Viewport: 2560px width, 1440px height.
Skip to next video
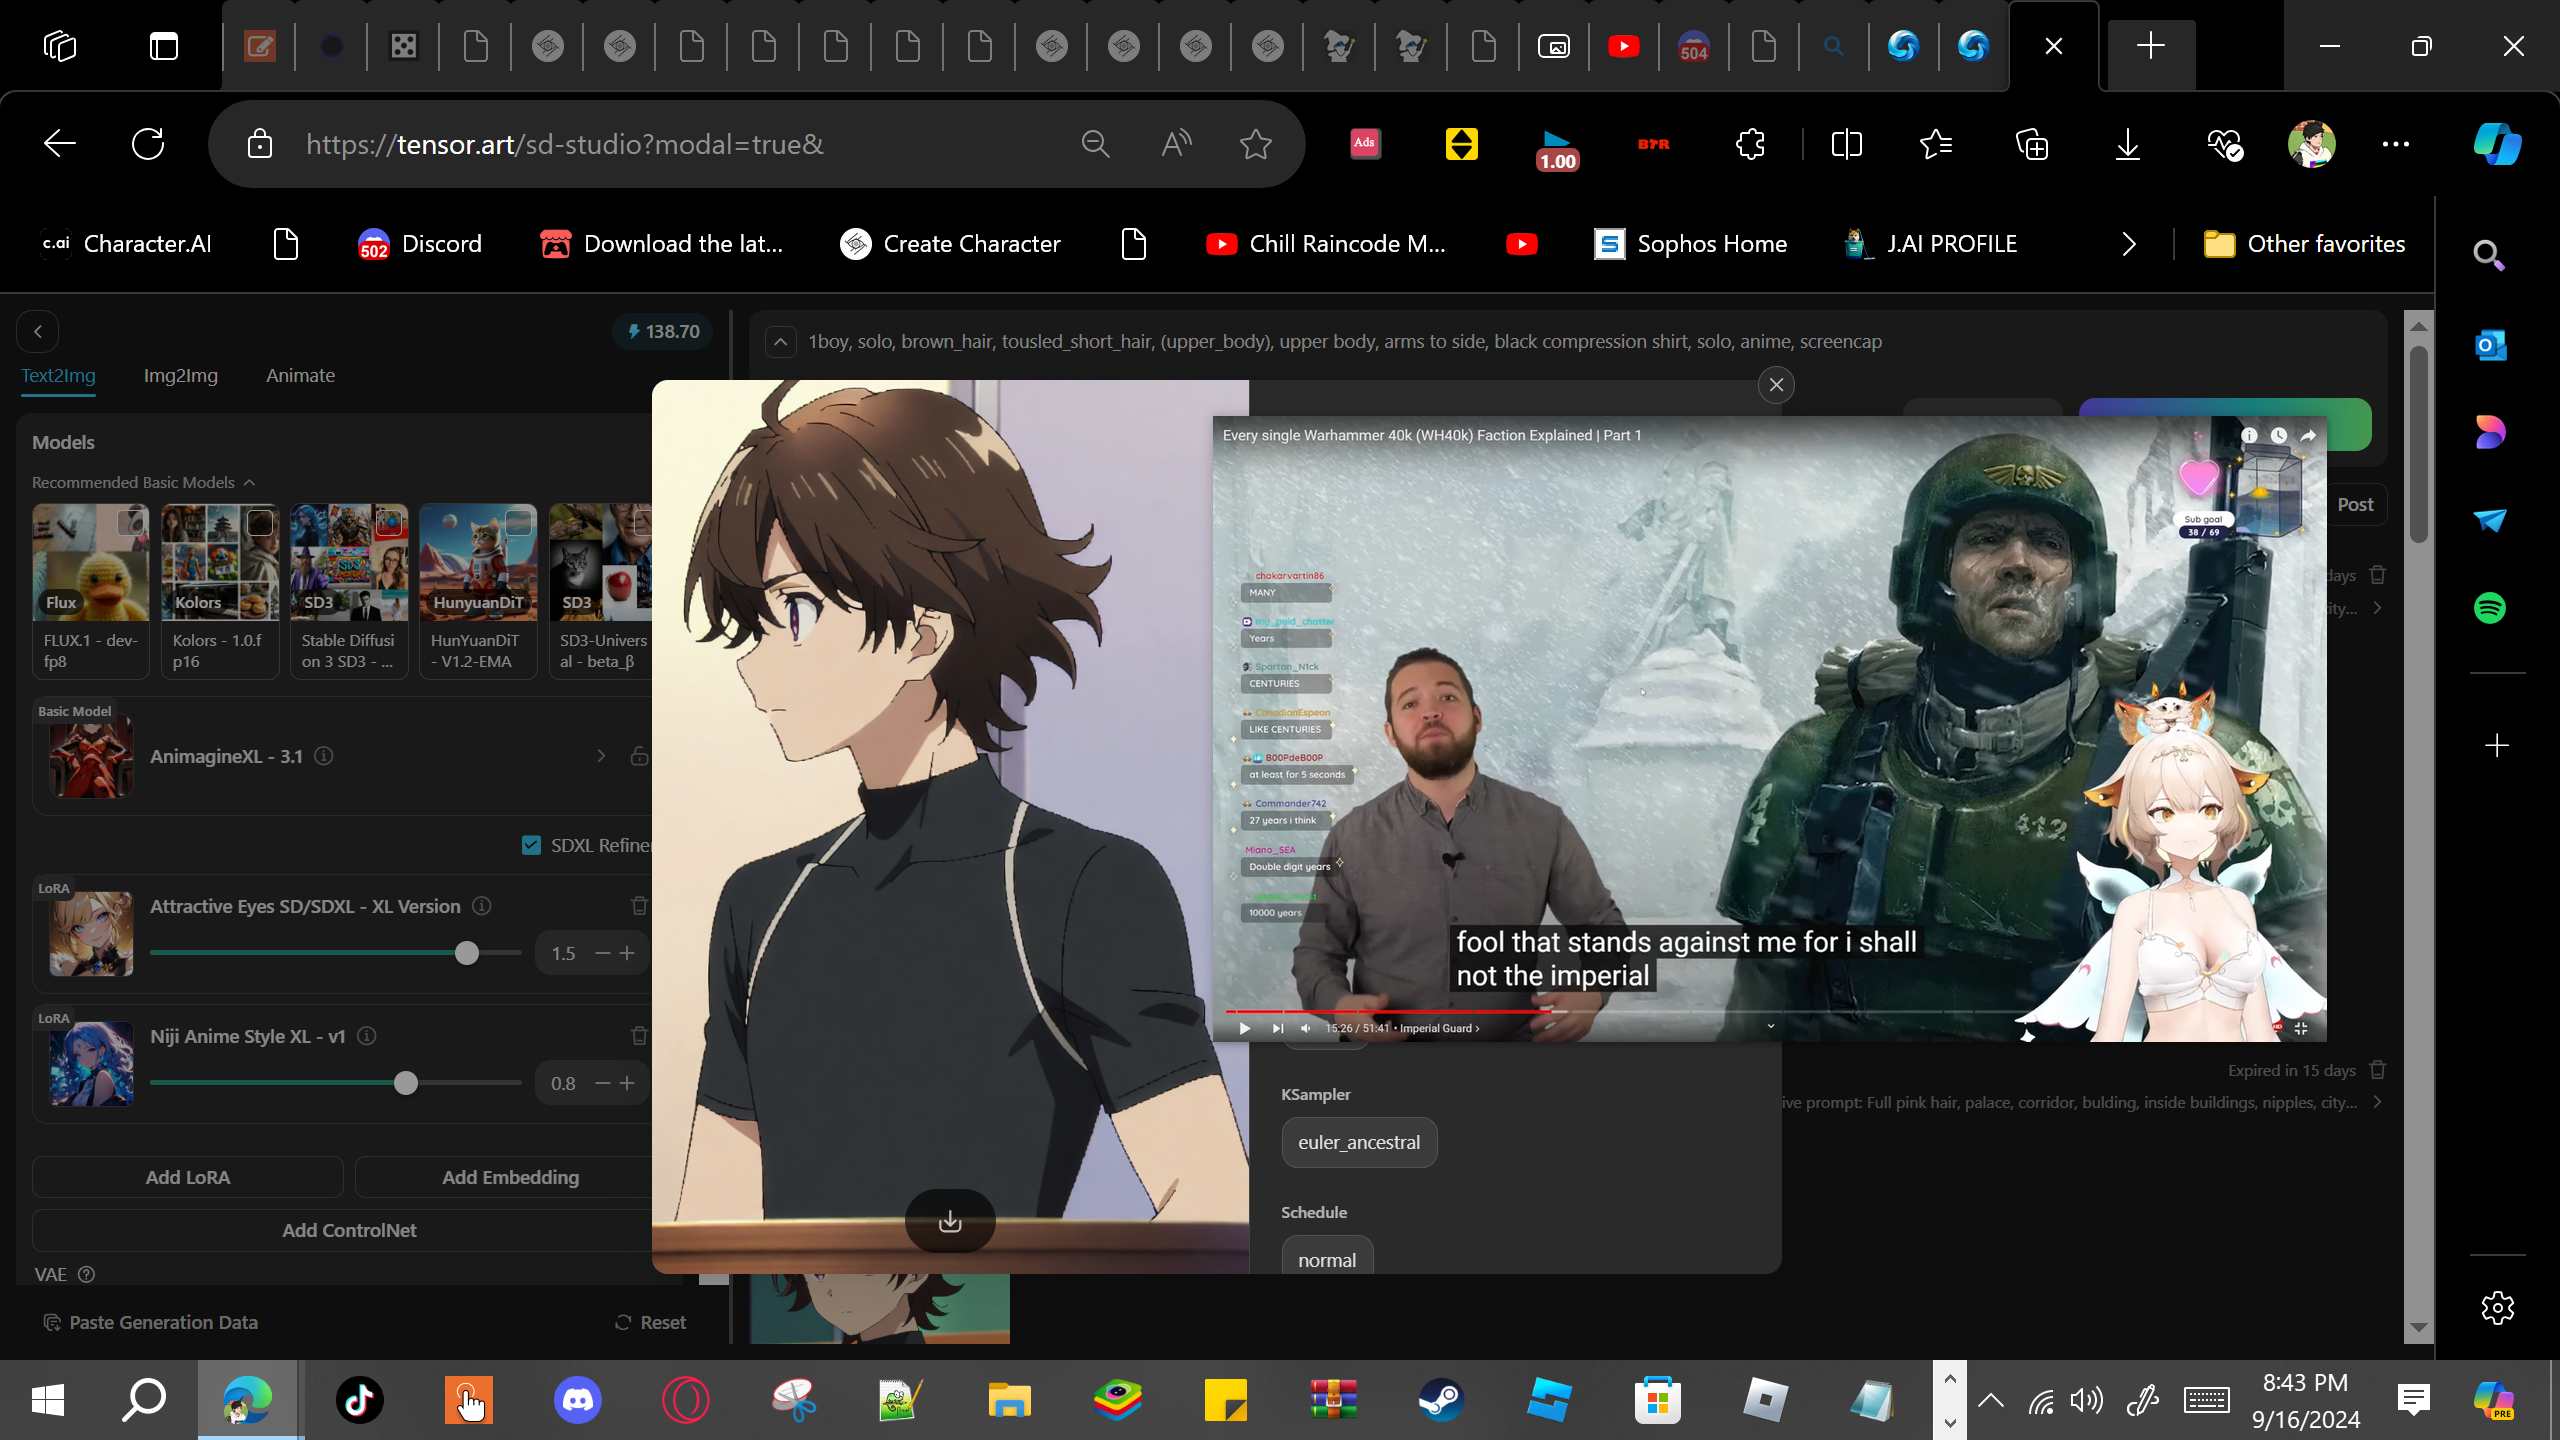1277,1028
